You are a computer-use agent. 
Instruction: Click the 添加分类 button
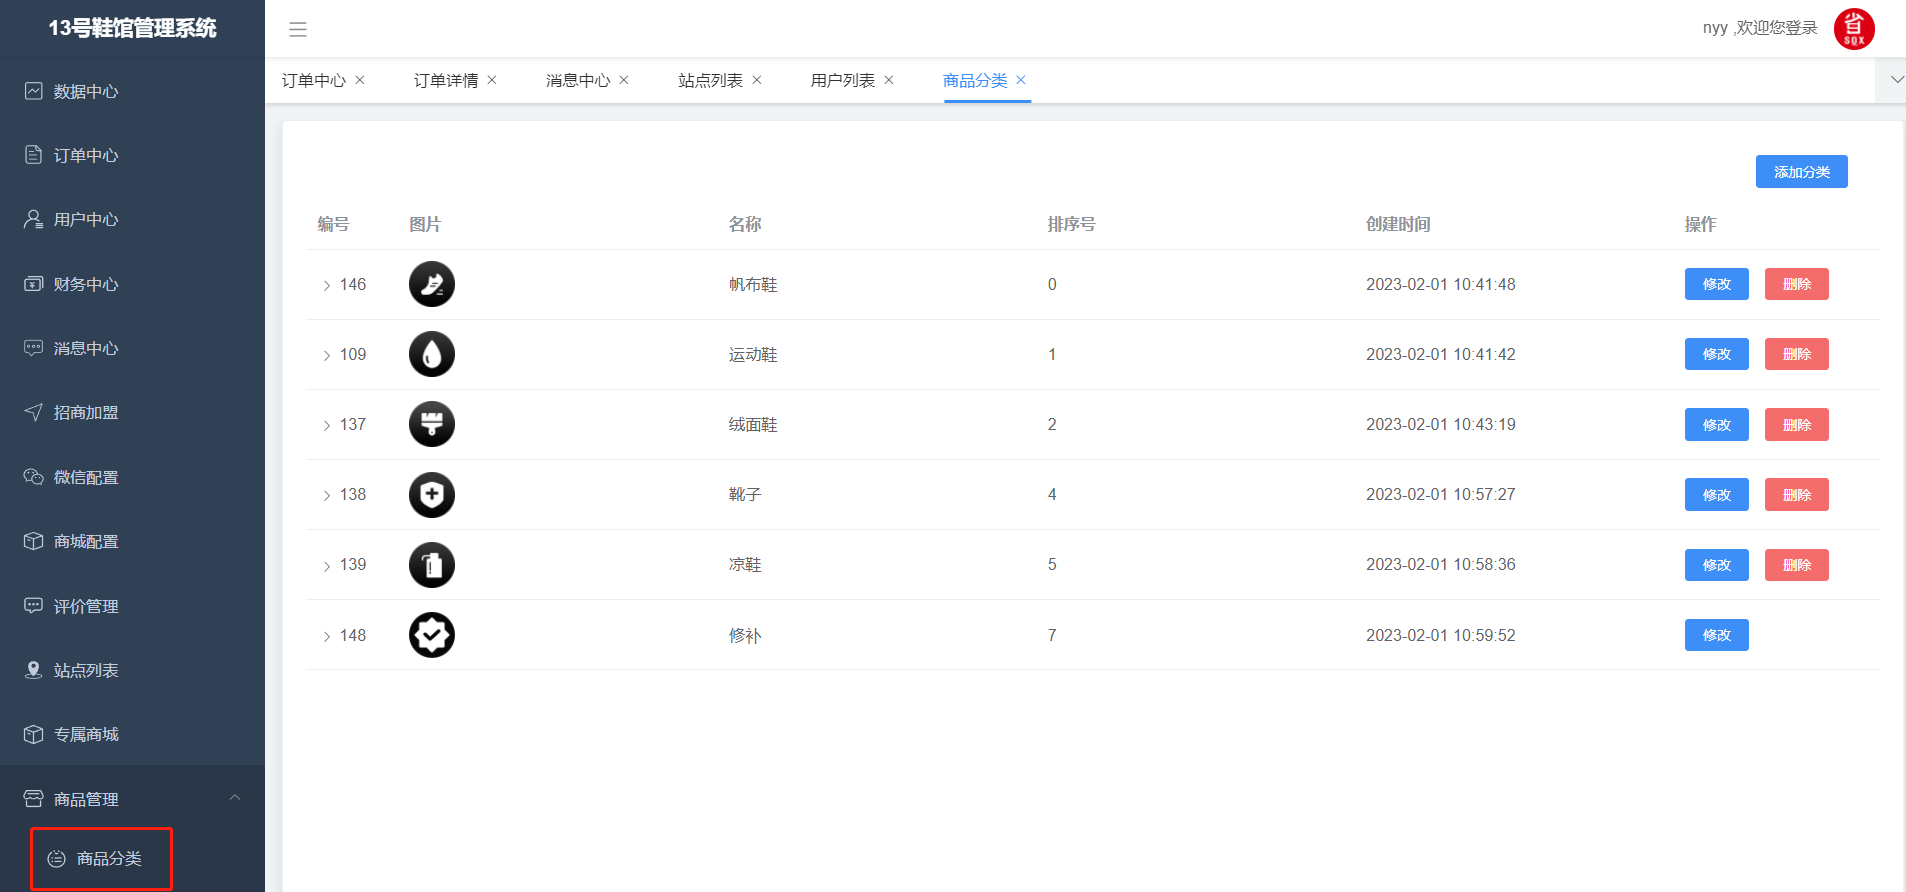click(x=1801, y=172)
